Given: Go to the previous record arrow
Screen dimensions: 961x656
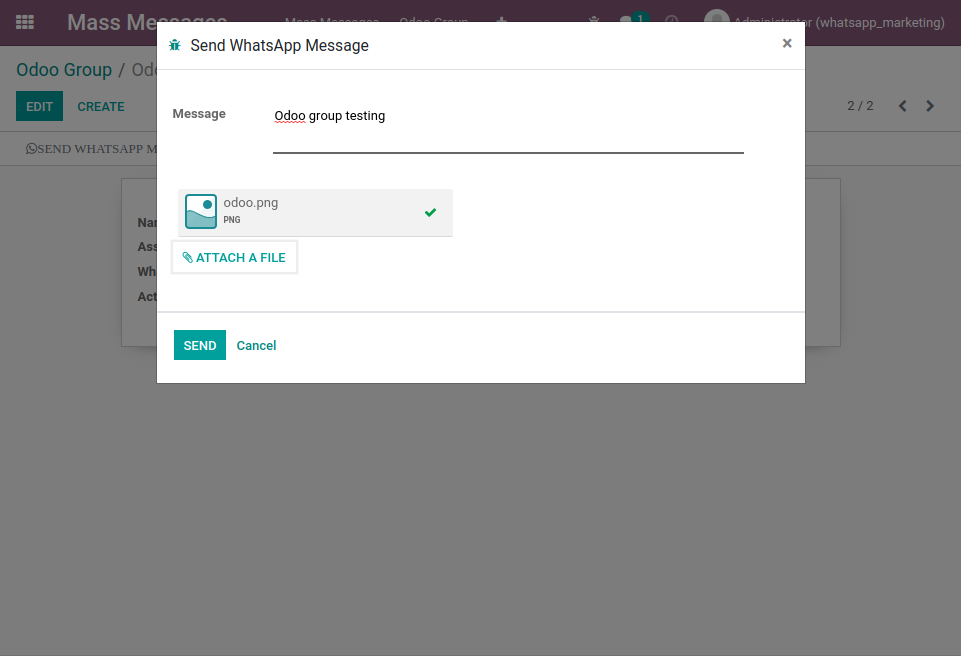Looking at the screenshot, I should [902, 106].
